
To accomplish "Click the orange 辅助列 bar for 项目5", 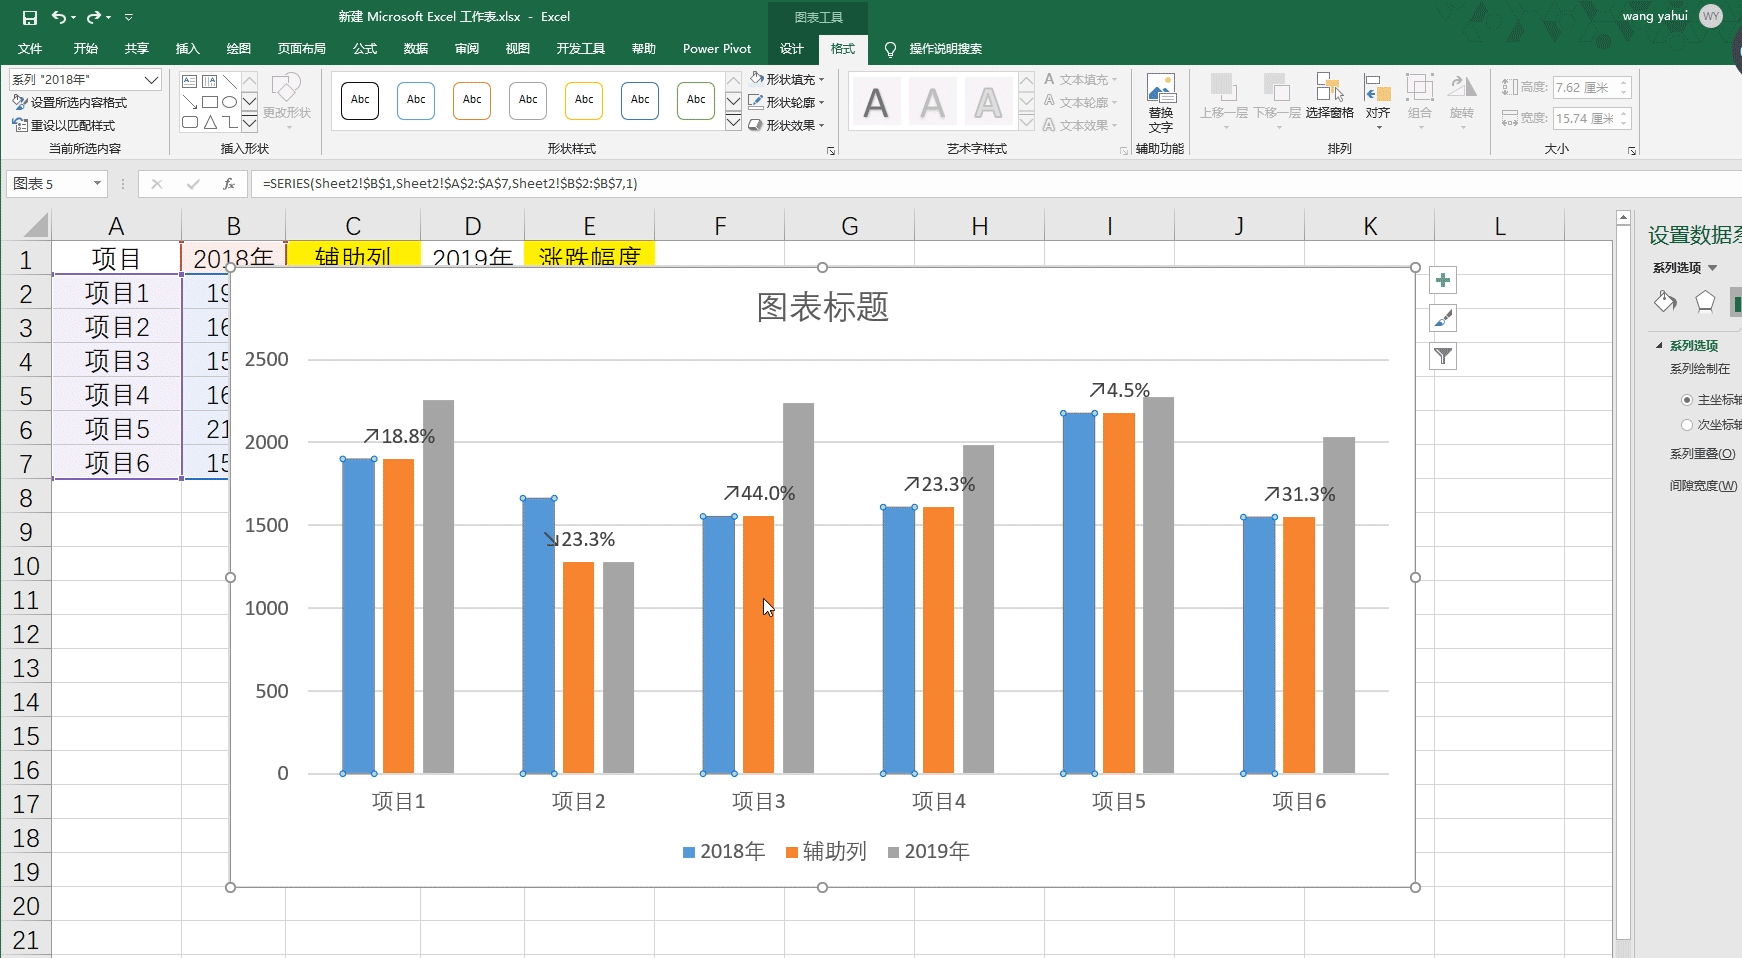I will point(1119,593).
